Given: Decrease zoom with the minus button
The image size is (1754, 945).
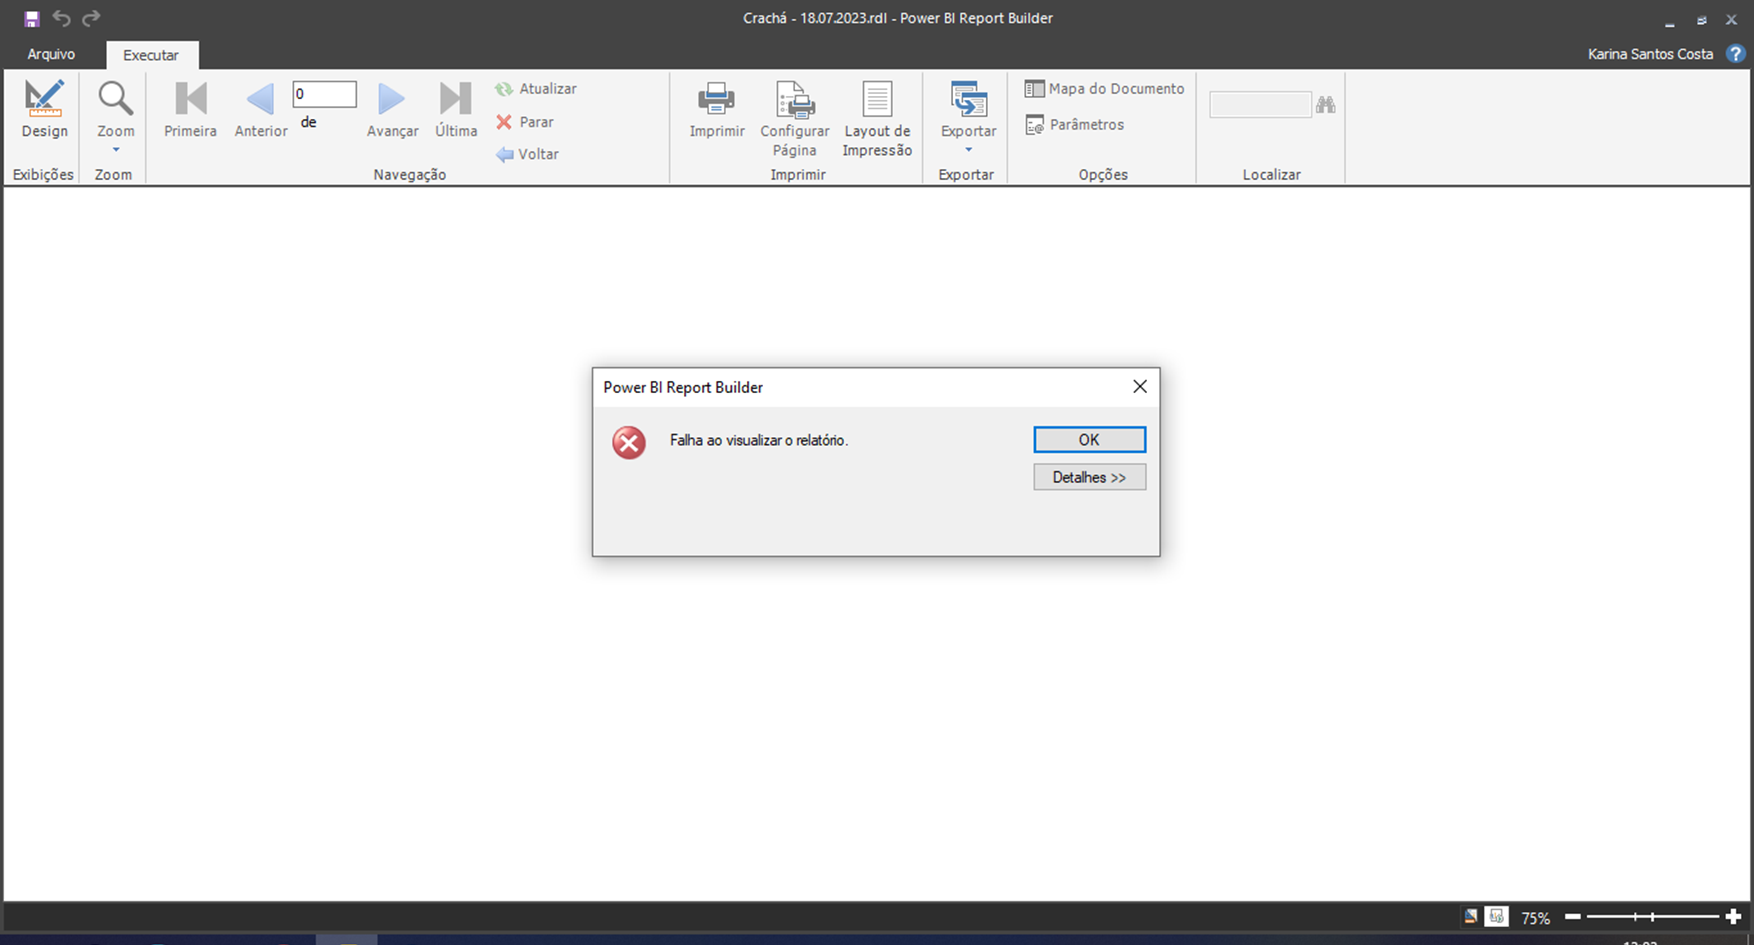Looking at the screenshot, I should tap(1573, 916).
